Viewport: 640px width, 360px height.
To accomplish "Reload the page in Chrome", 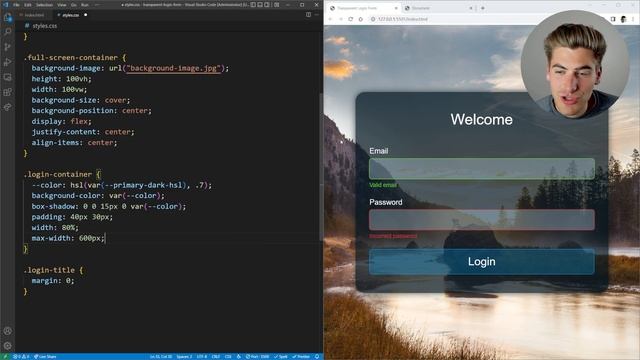I will [x=351, y=19].
